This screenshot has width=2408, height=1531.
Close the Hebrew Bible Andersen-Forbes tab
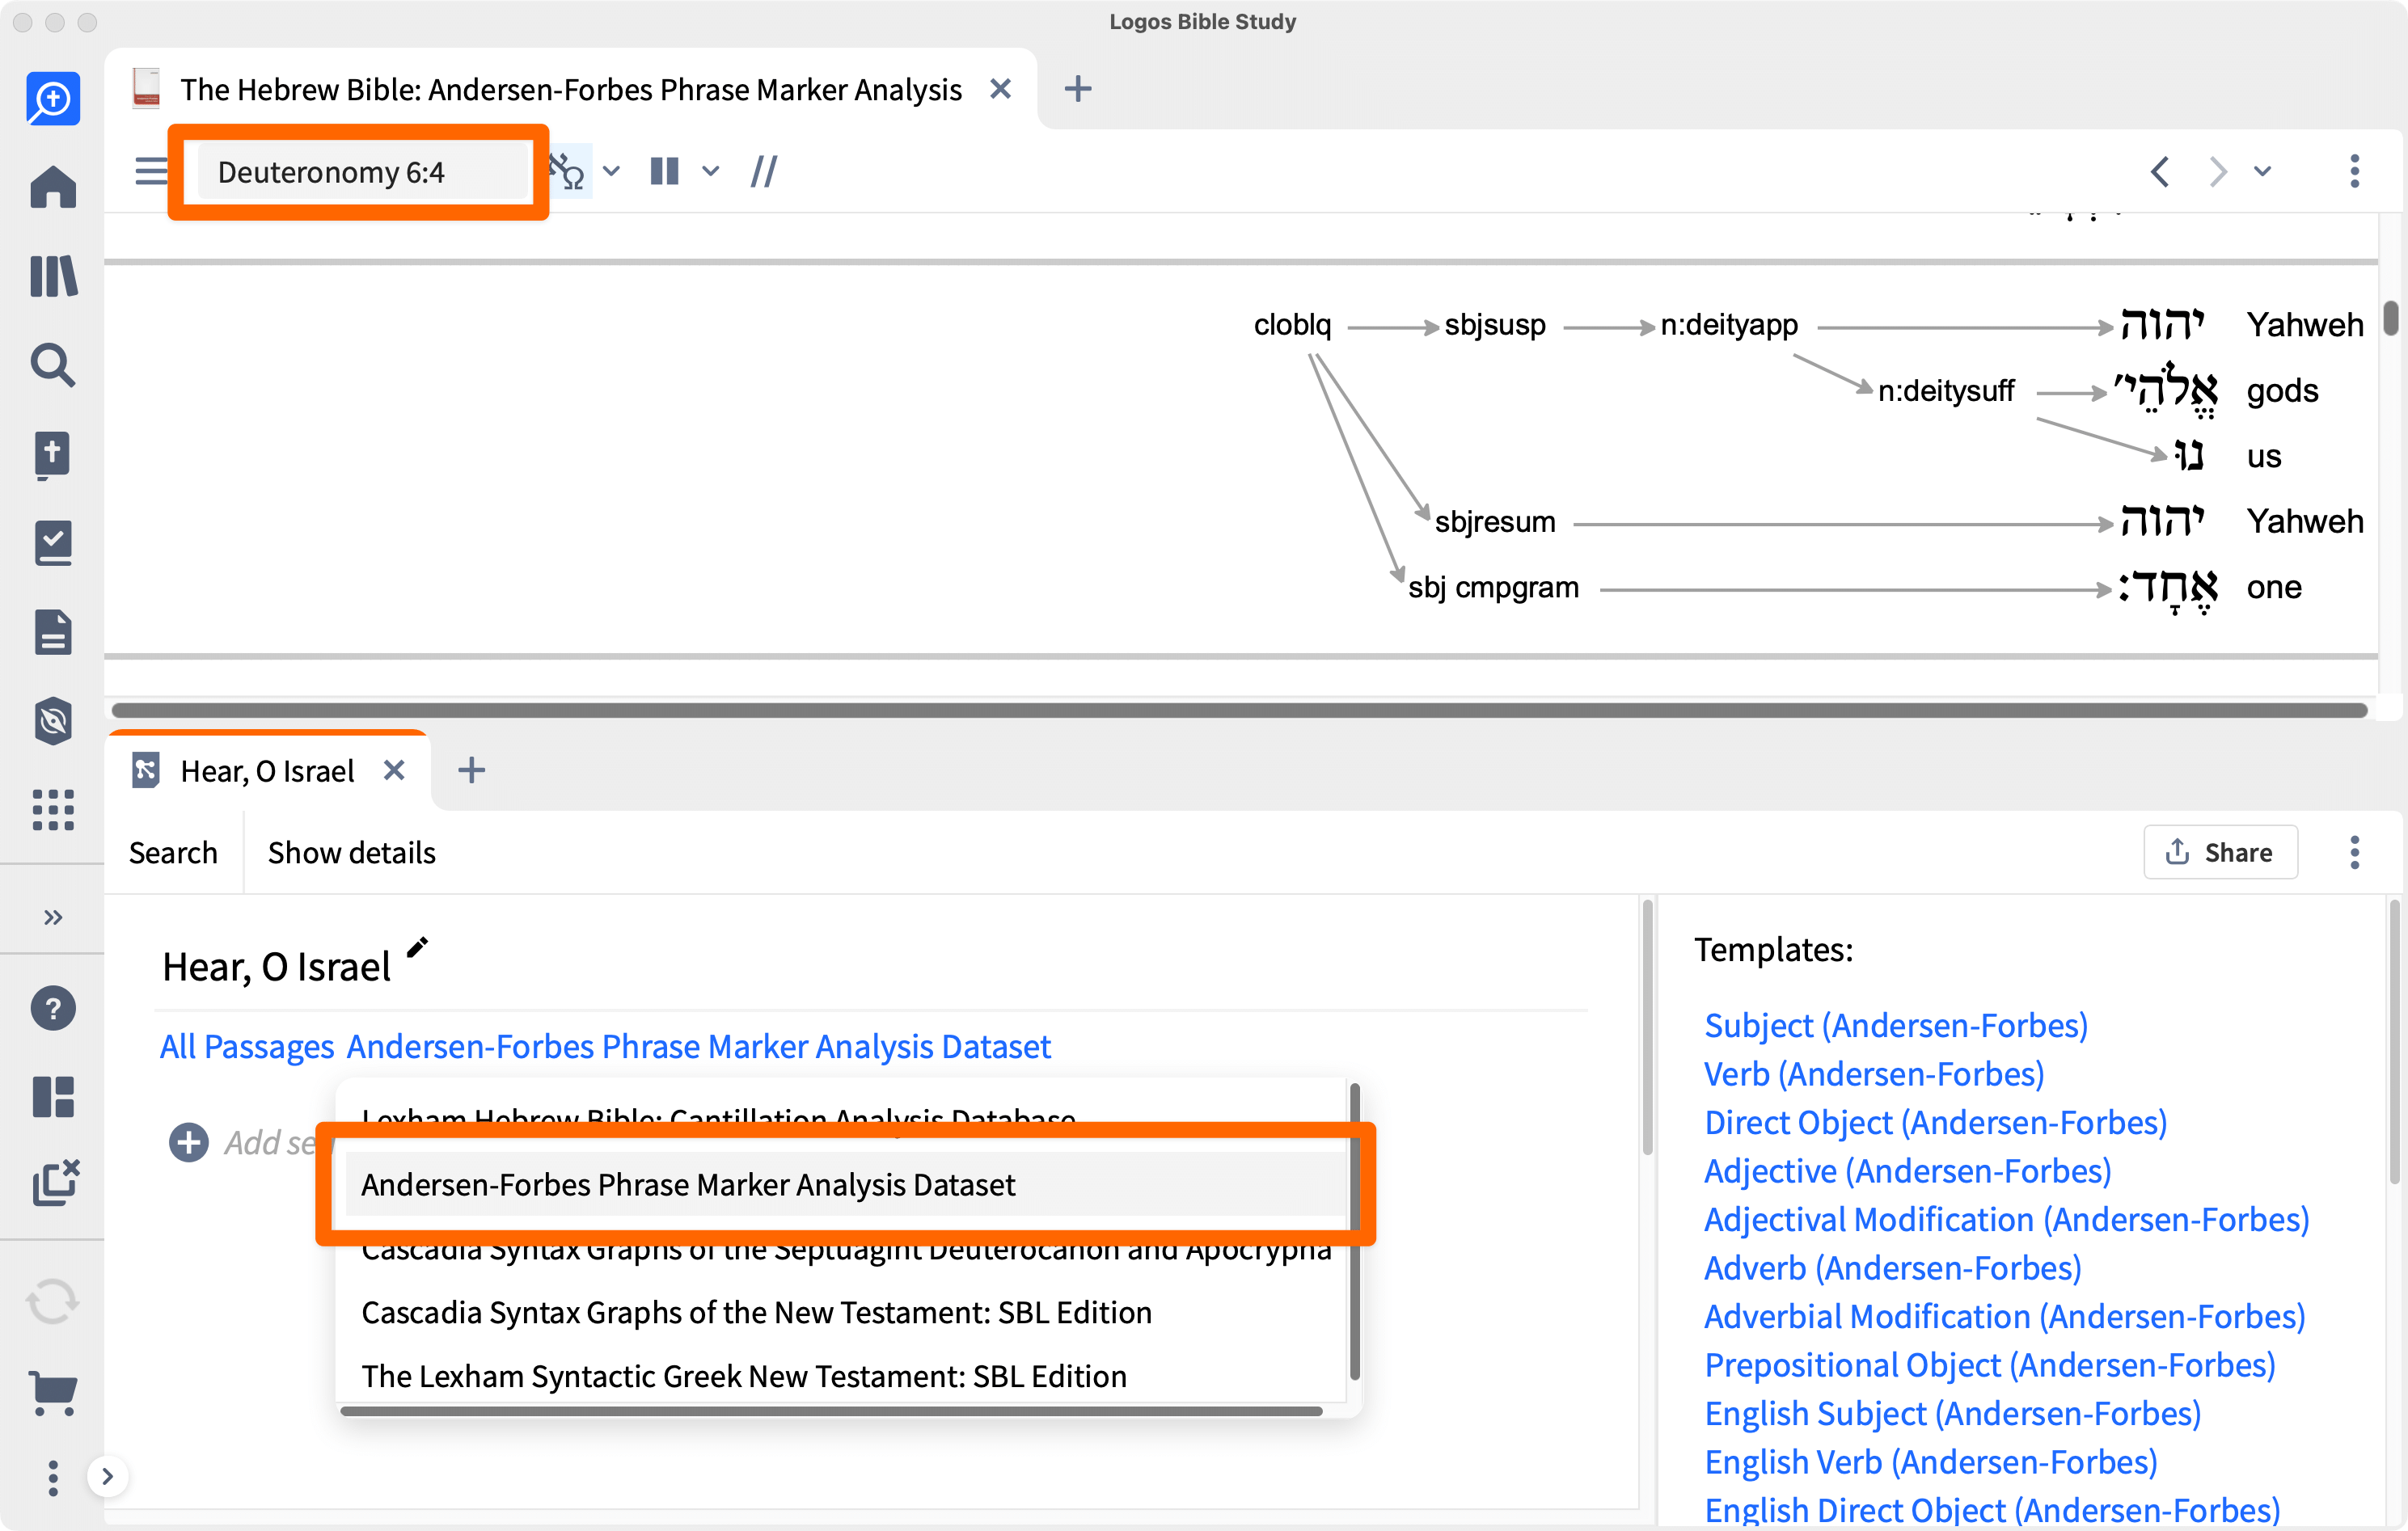pos(1000,89)
